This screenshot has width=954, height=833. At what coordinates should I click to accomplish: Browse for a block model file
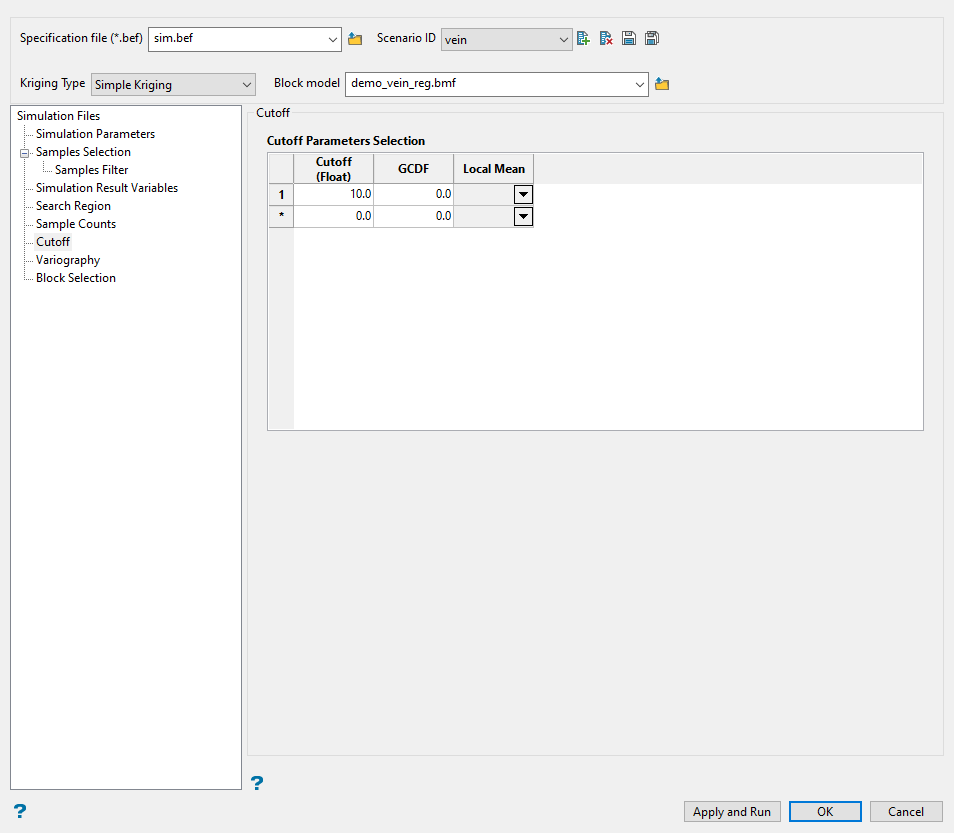(x=661, y=85)
